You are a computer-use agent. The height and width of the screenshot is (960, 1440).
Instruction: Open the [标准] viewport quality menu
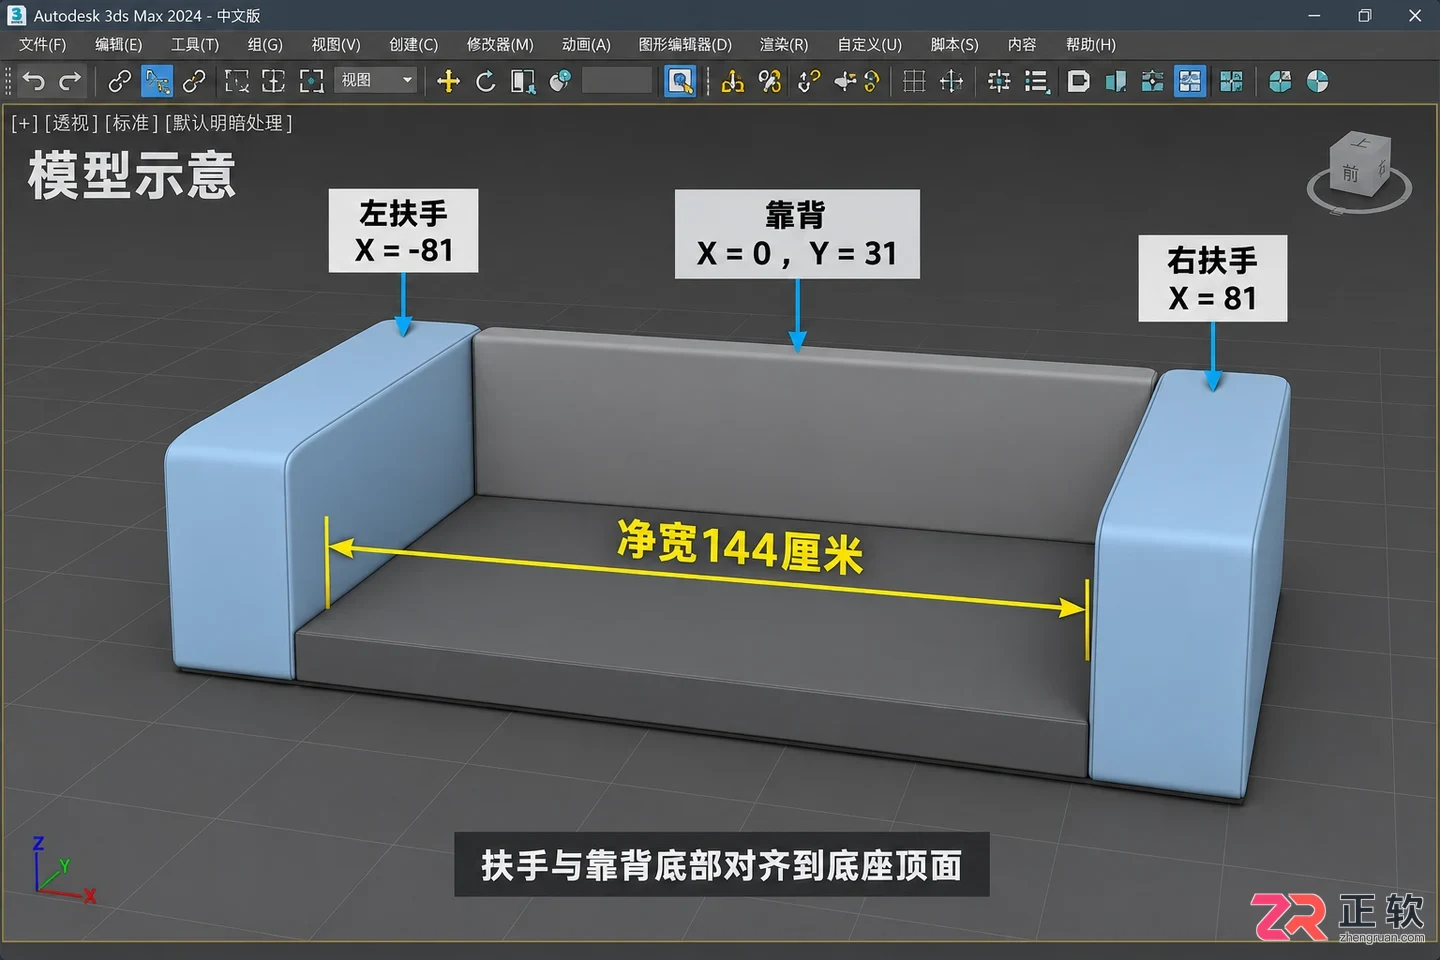(x=131, y=123)
